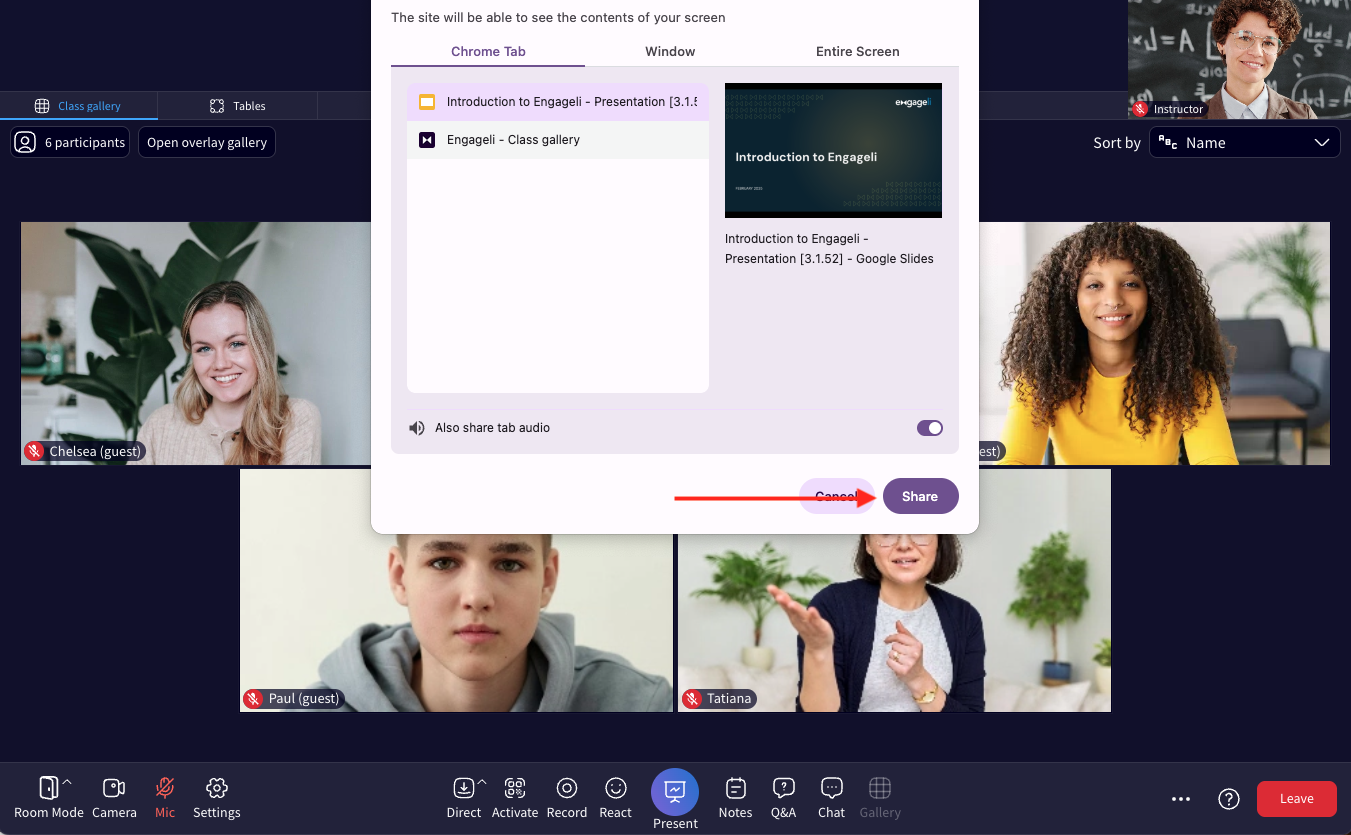This screenshot has height=835, width=1351.
Task: Open the help question mark
Action: click(x=1229, y=799)
